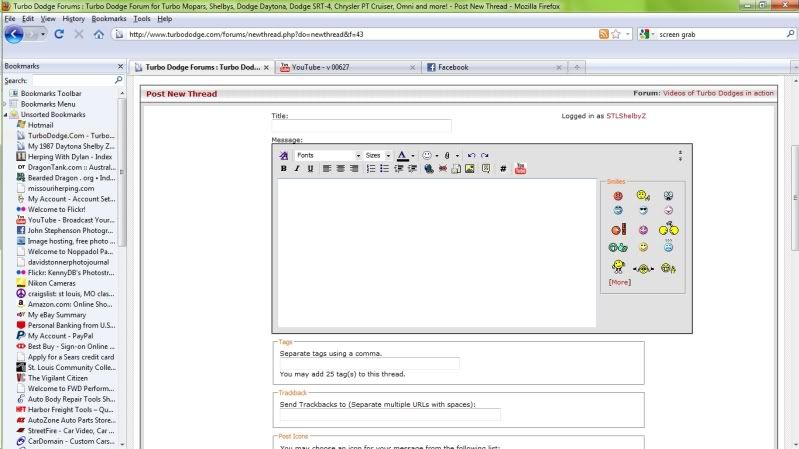This screenshot has height=449, width=799.
Task: Insert the sunglasses cool smiley
Action: pyautogui.click(x=643, y=210)
